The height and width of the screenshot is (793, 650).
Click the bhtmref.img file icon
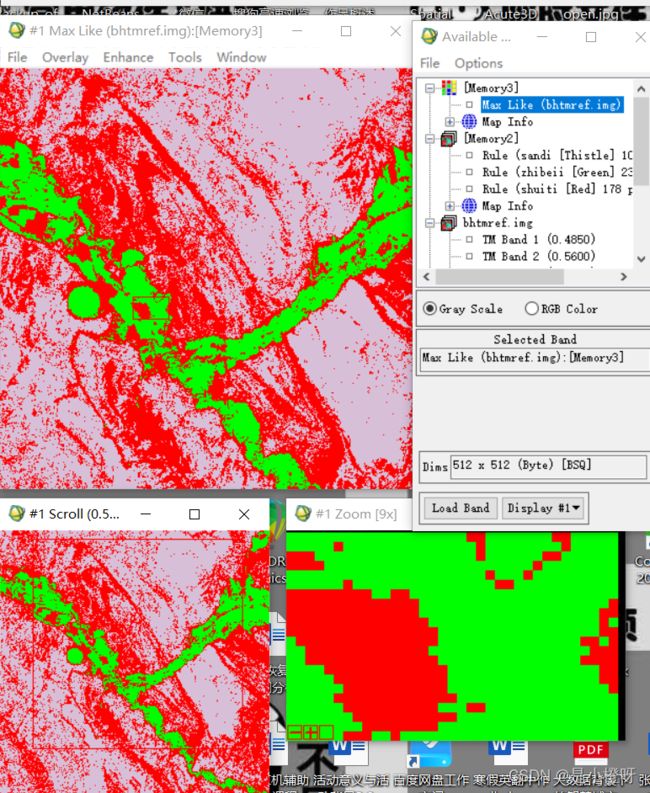pos(449,223)
